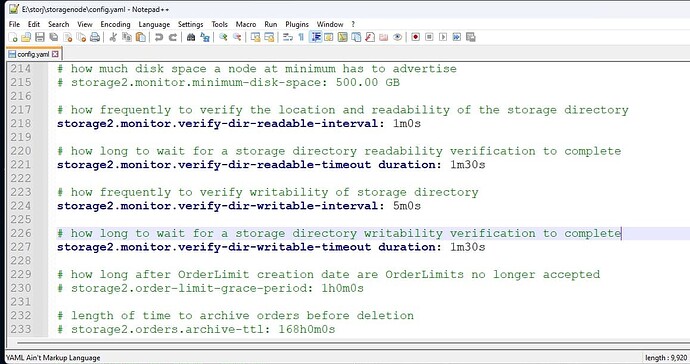Viewport: 690px width, 364px height.
Task: Open the Plugins menu
Action: 297,24
